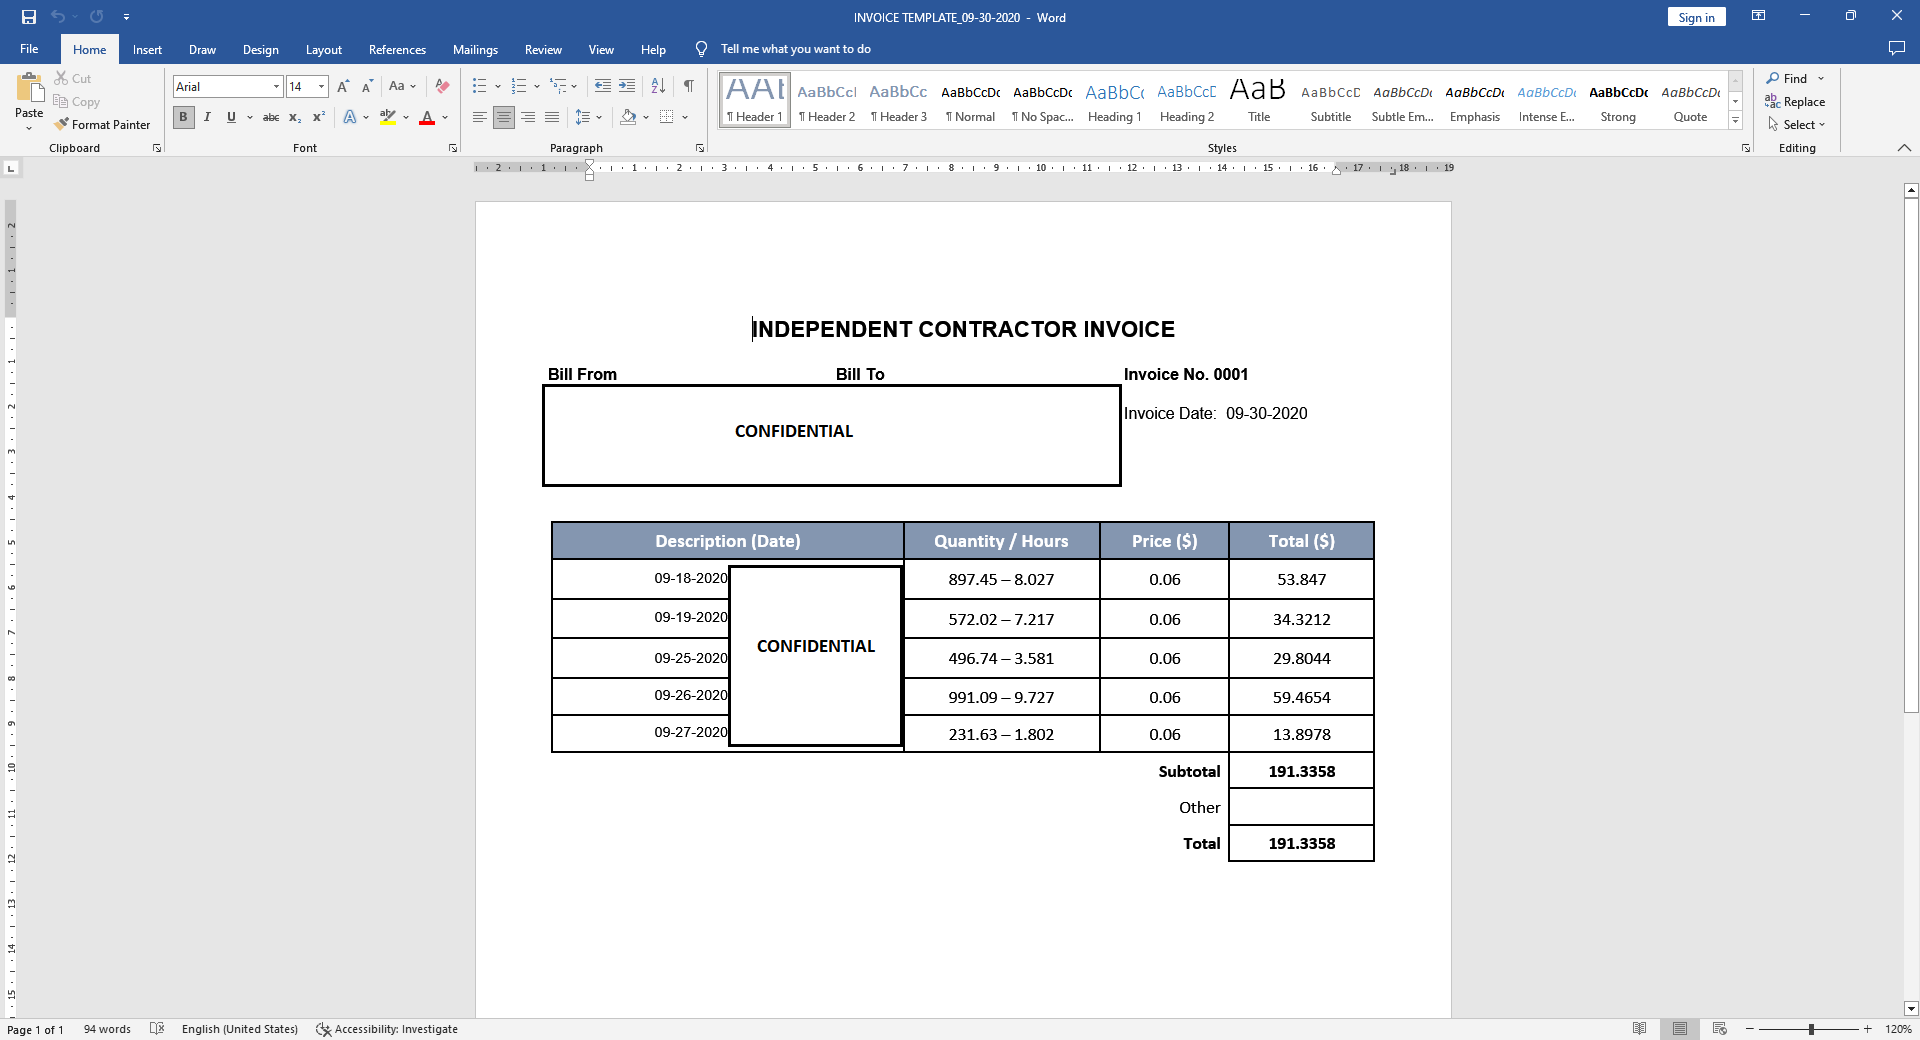Decrease the paragraph indent
Image resolution: width=1920 pixels, height=1040 pixels.
pos(603,87)
